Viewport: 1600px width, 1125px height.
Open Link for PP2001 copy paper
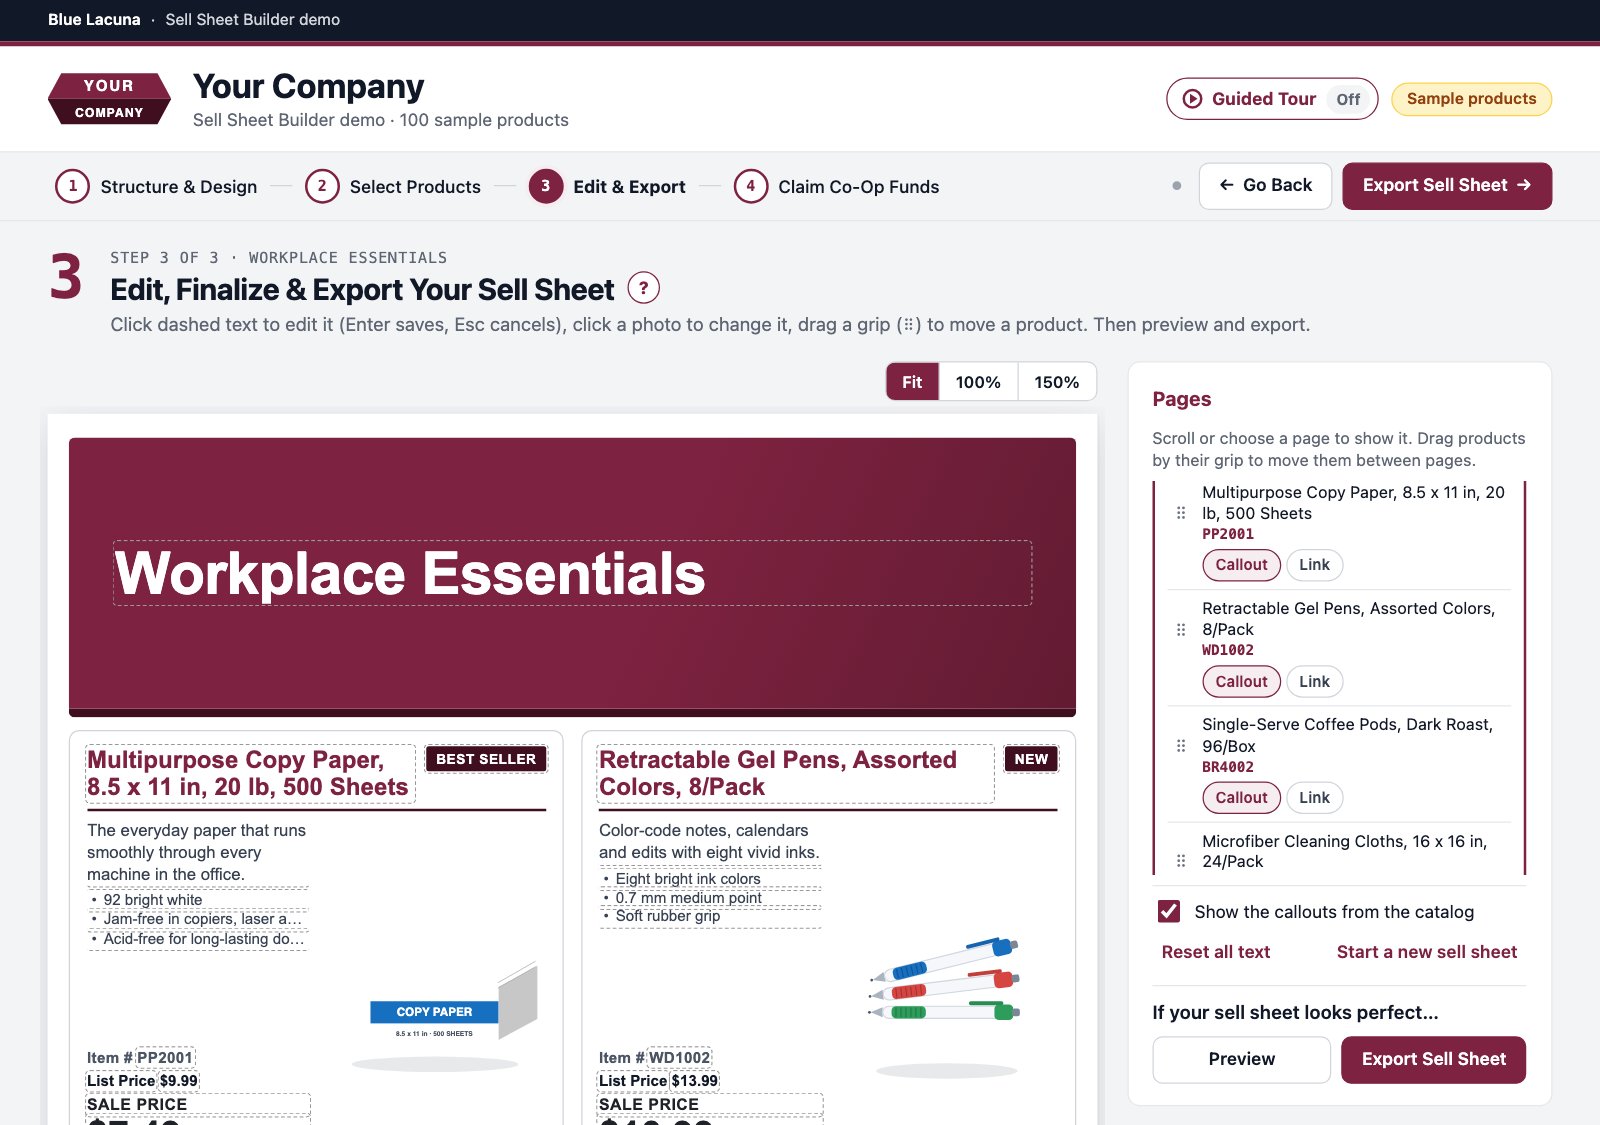[x=1314, y=565]
